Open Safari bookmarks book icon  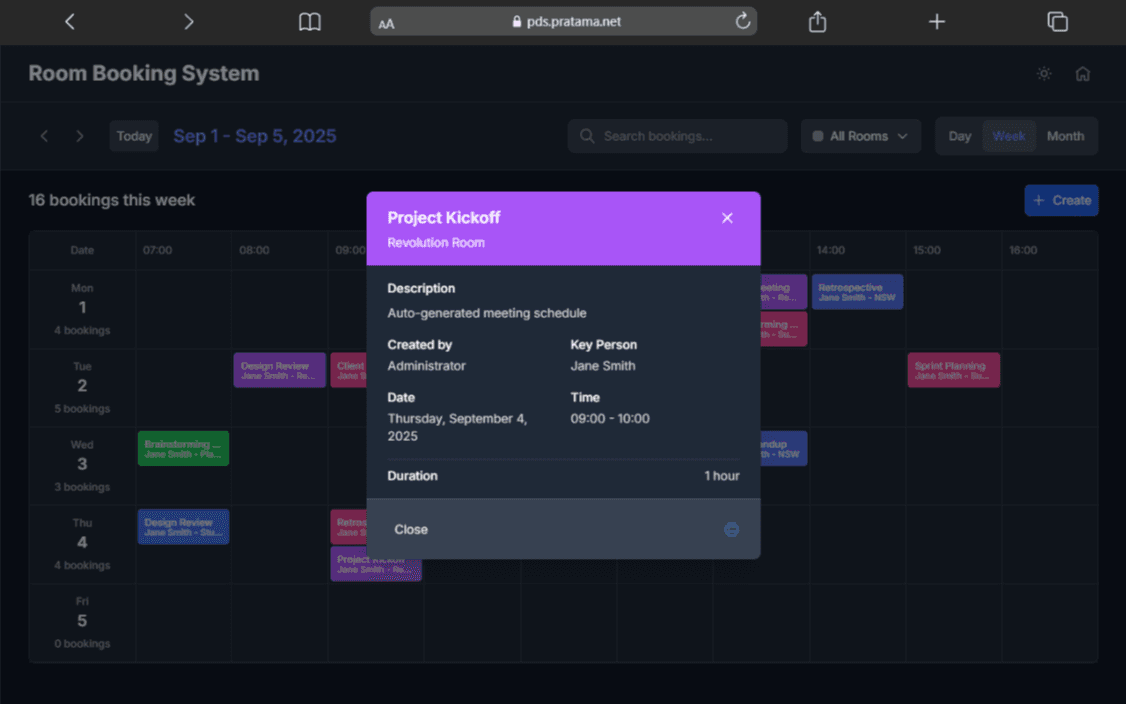(x=310, y=22)
